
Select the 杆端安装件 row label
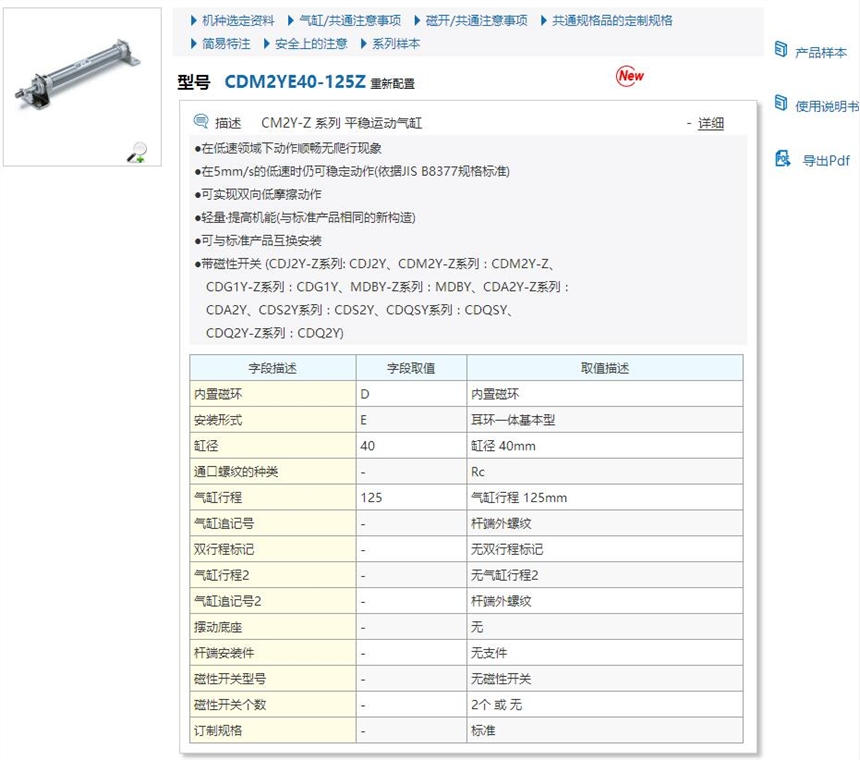[273, 653]
